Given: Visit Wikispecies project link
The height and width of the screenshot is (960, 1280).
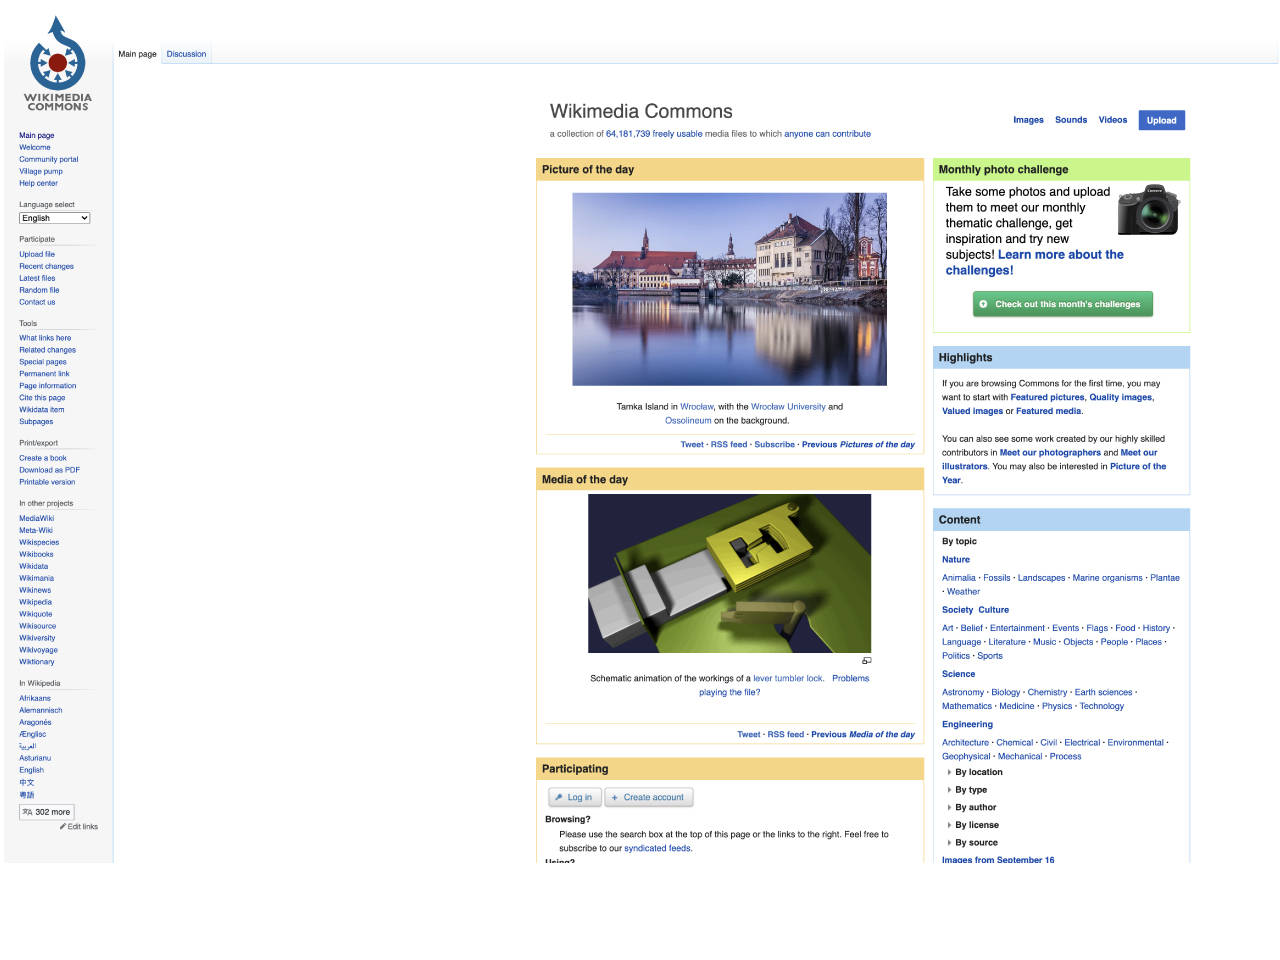Looking at the screenshot, I should pos(39,542).
